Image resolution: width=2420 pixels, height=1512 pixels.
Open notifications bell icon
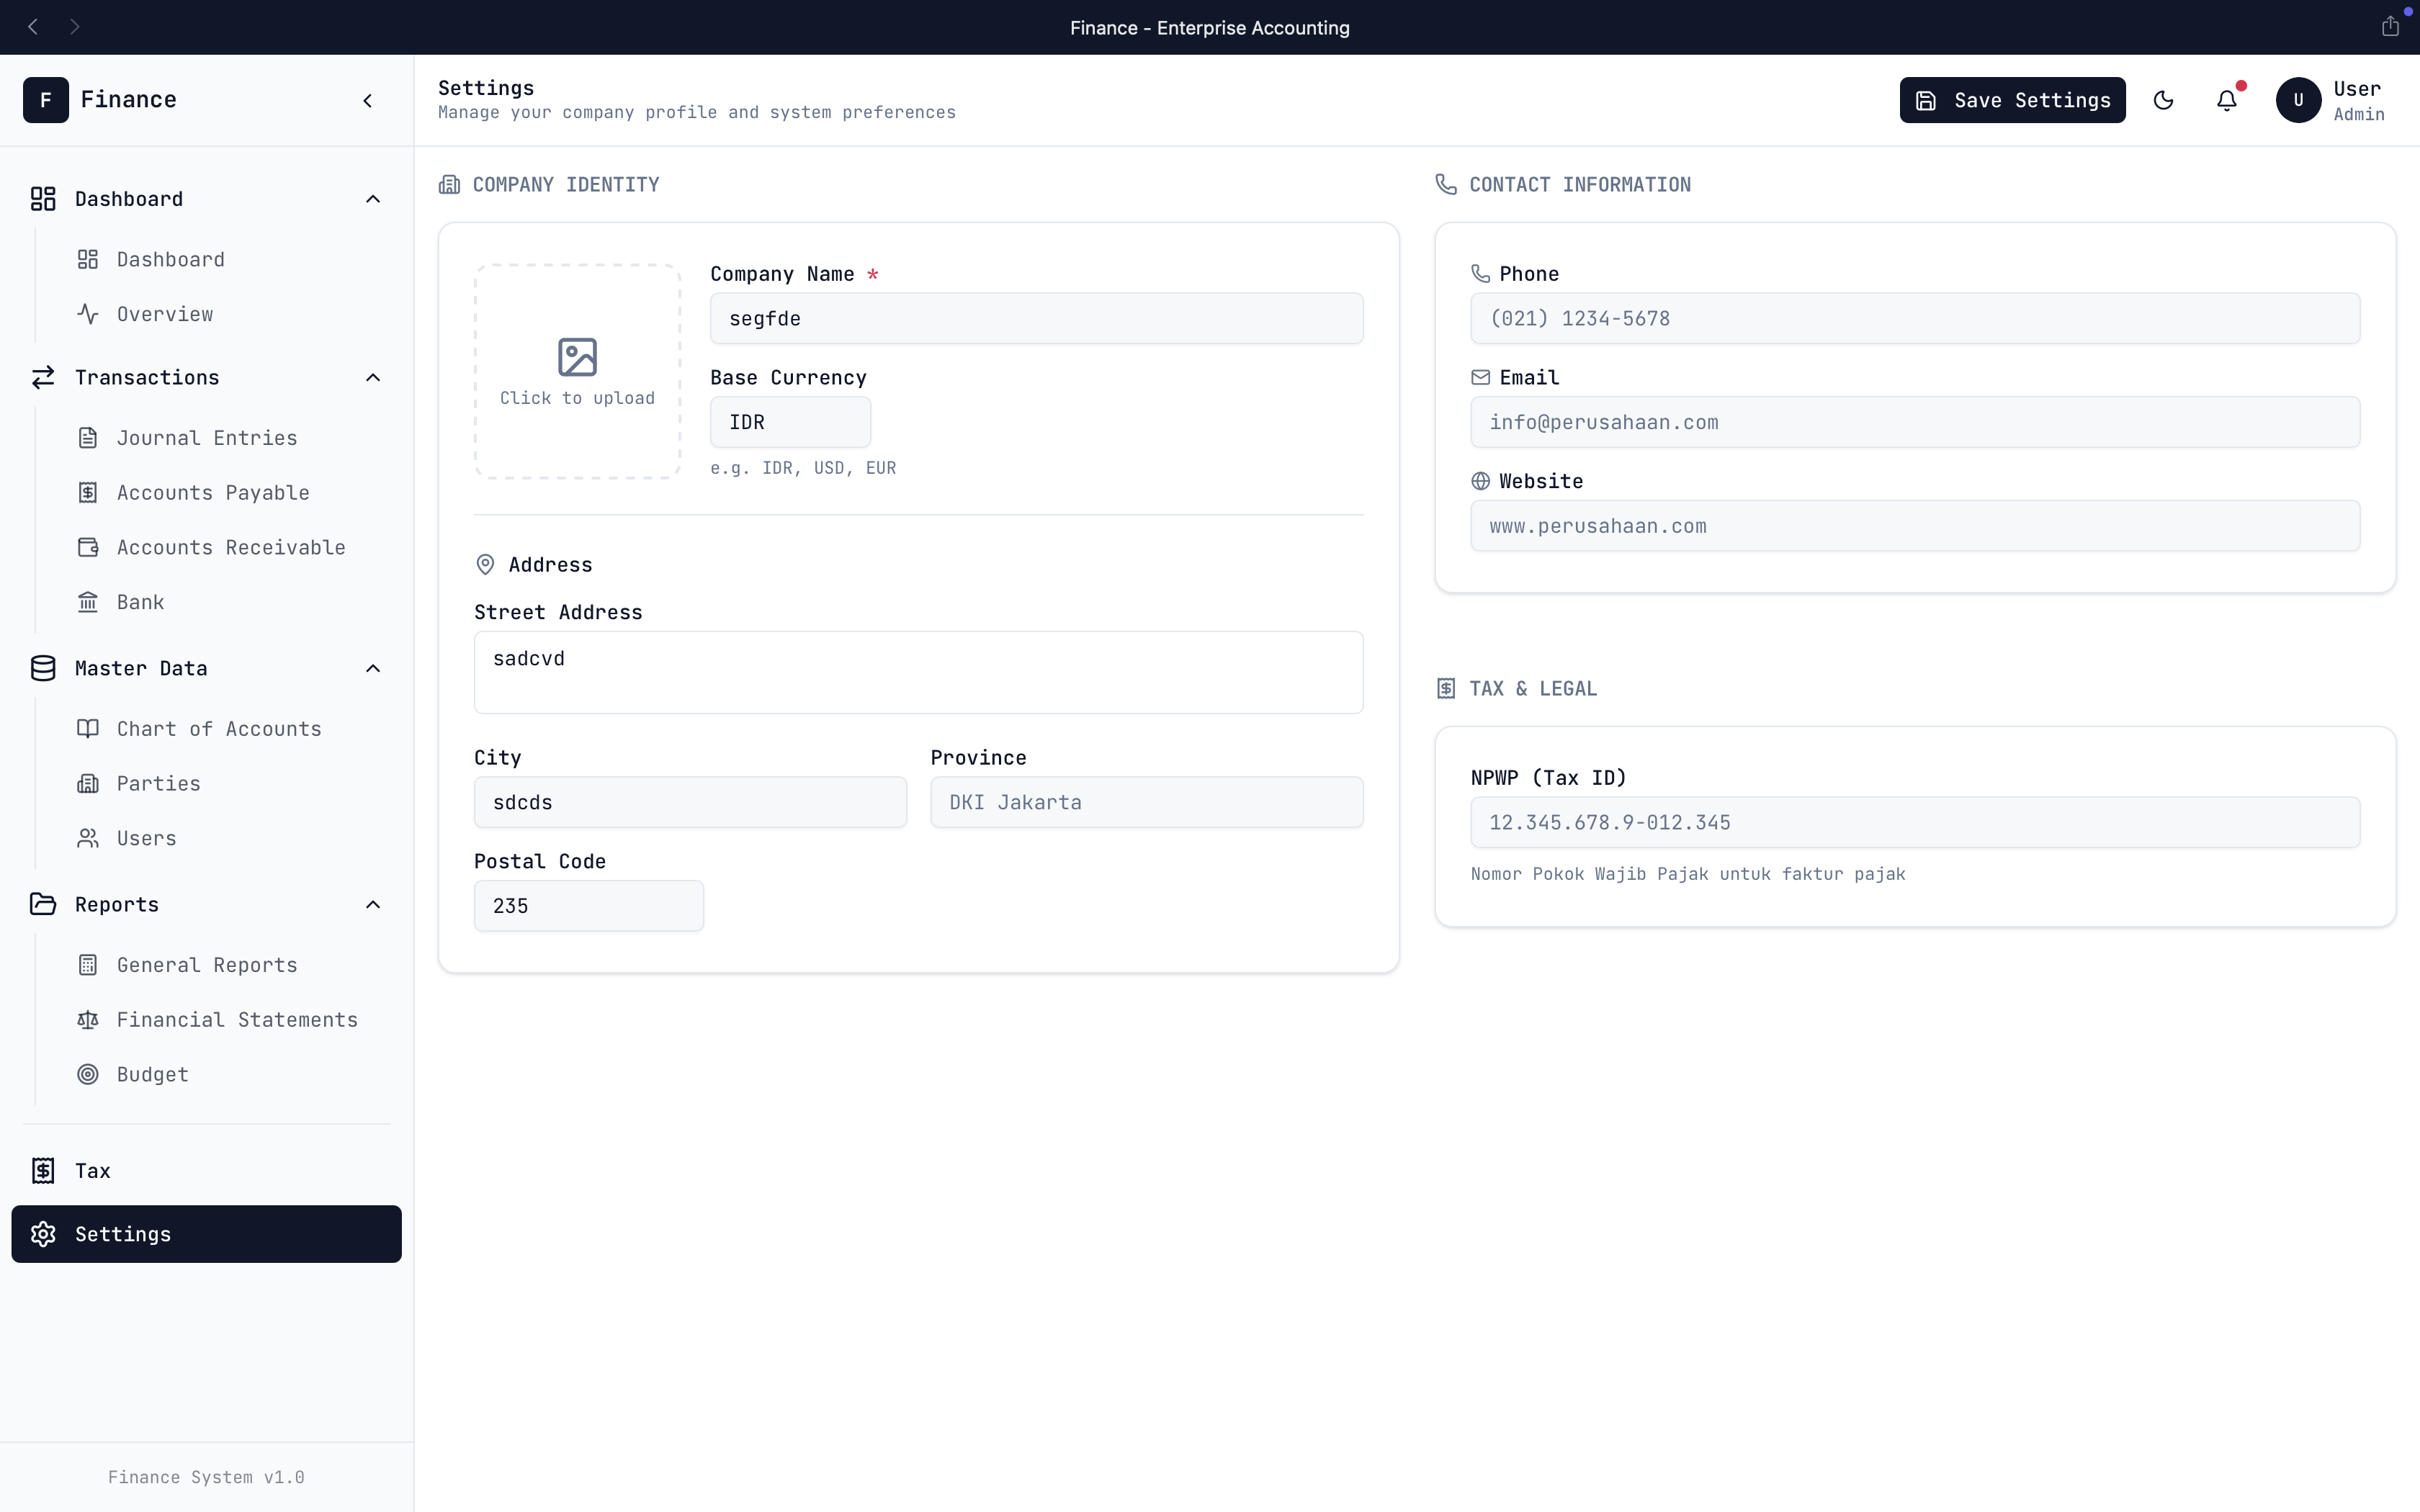pyautogui.click(x=2227, y=100)
